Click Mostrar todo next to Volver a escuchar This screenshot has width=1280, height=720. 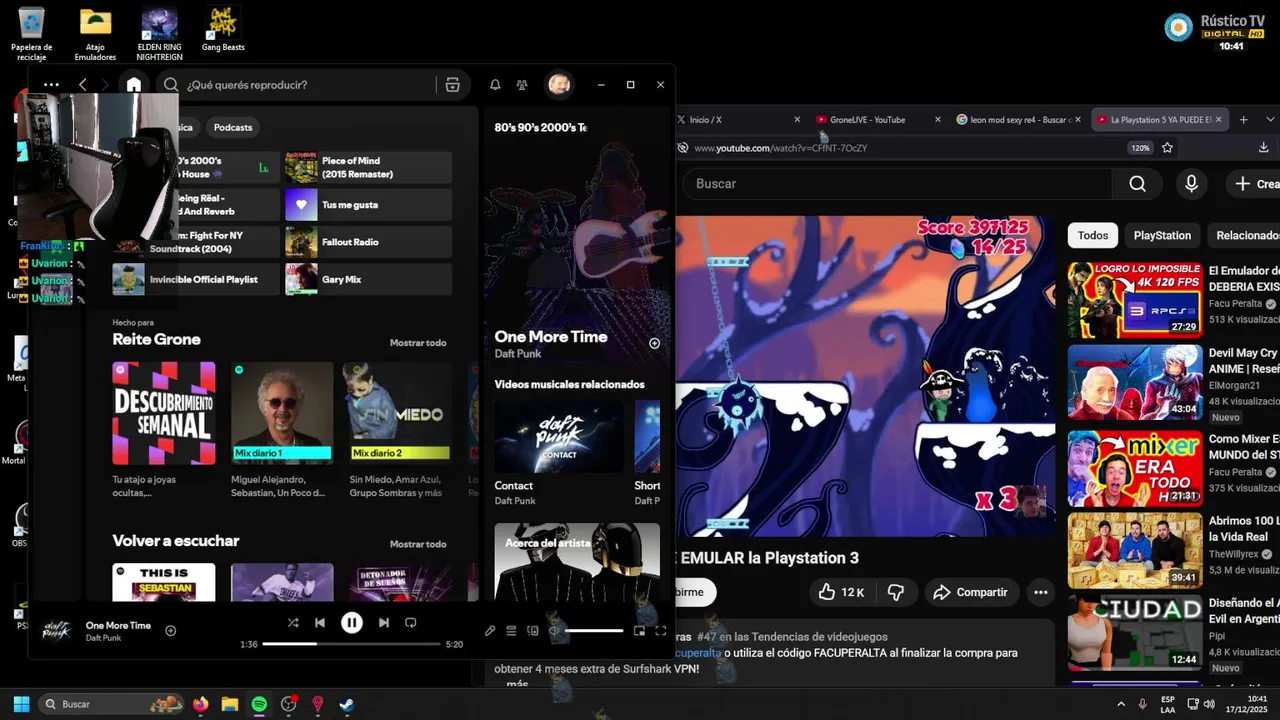pyautogui.click(x=418, y=544)
